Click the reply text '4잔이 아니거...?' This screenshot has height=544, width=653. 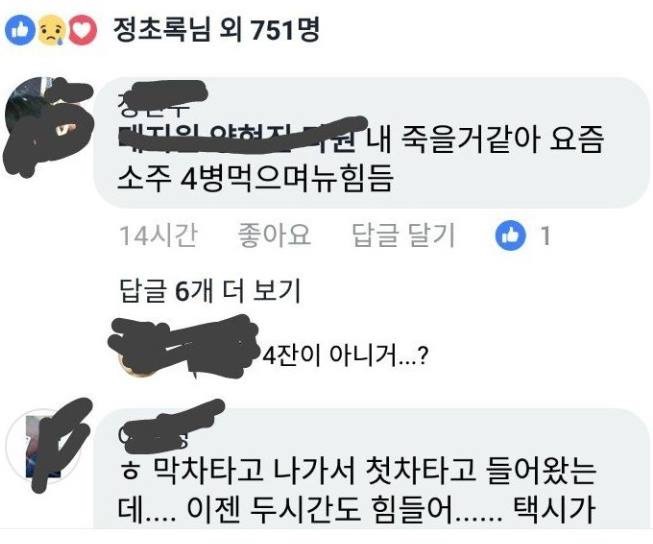tap(345, 355)
